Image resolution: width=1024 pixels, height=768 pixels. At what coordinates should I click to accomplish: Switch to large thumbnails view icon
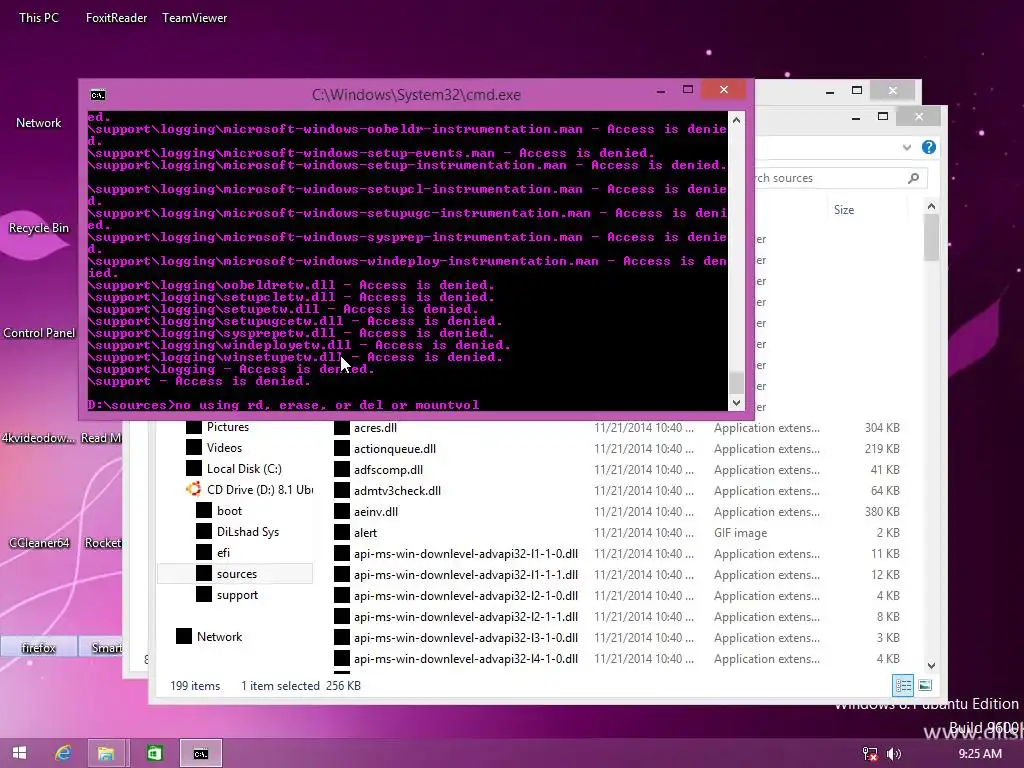click(x=925, y=685)
